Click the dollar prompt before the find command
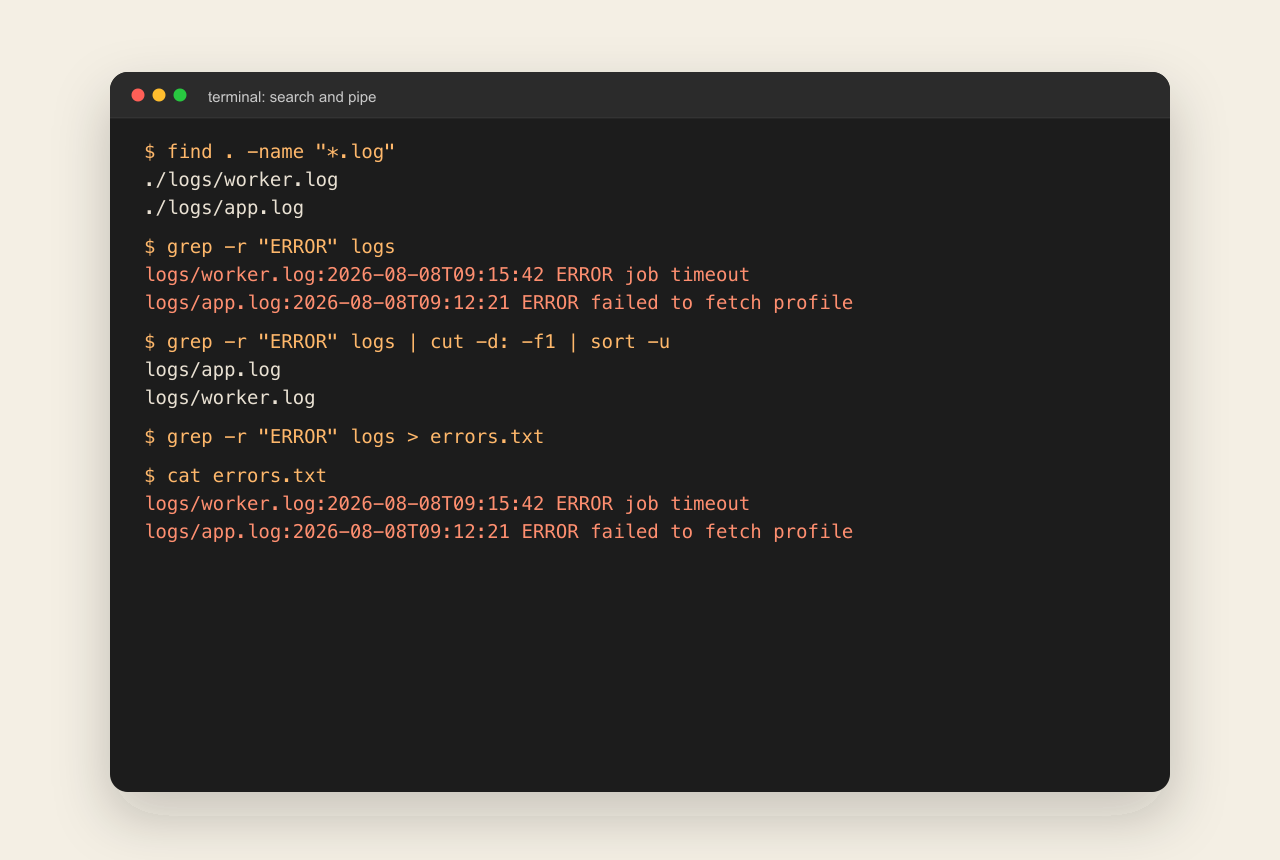This screenshot has width=1280, height=860. 150,152
